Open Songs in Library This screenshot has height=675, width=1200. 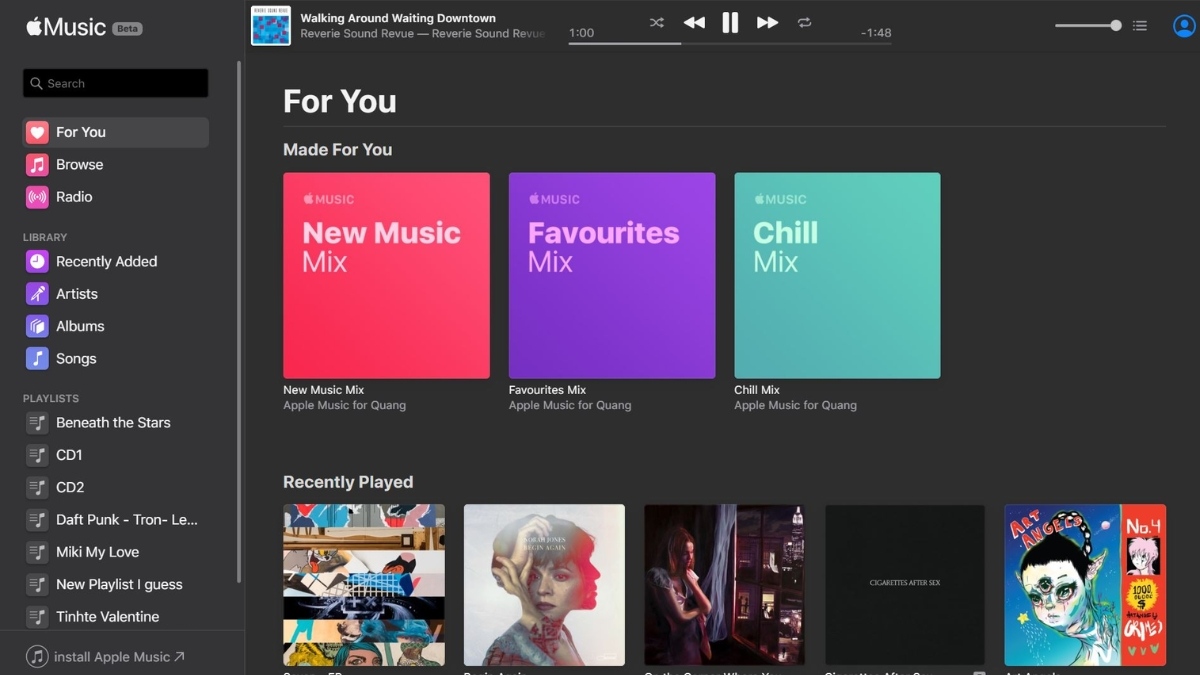click(x=116, y=358)
